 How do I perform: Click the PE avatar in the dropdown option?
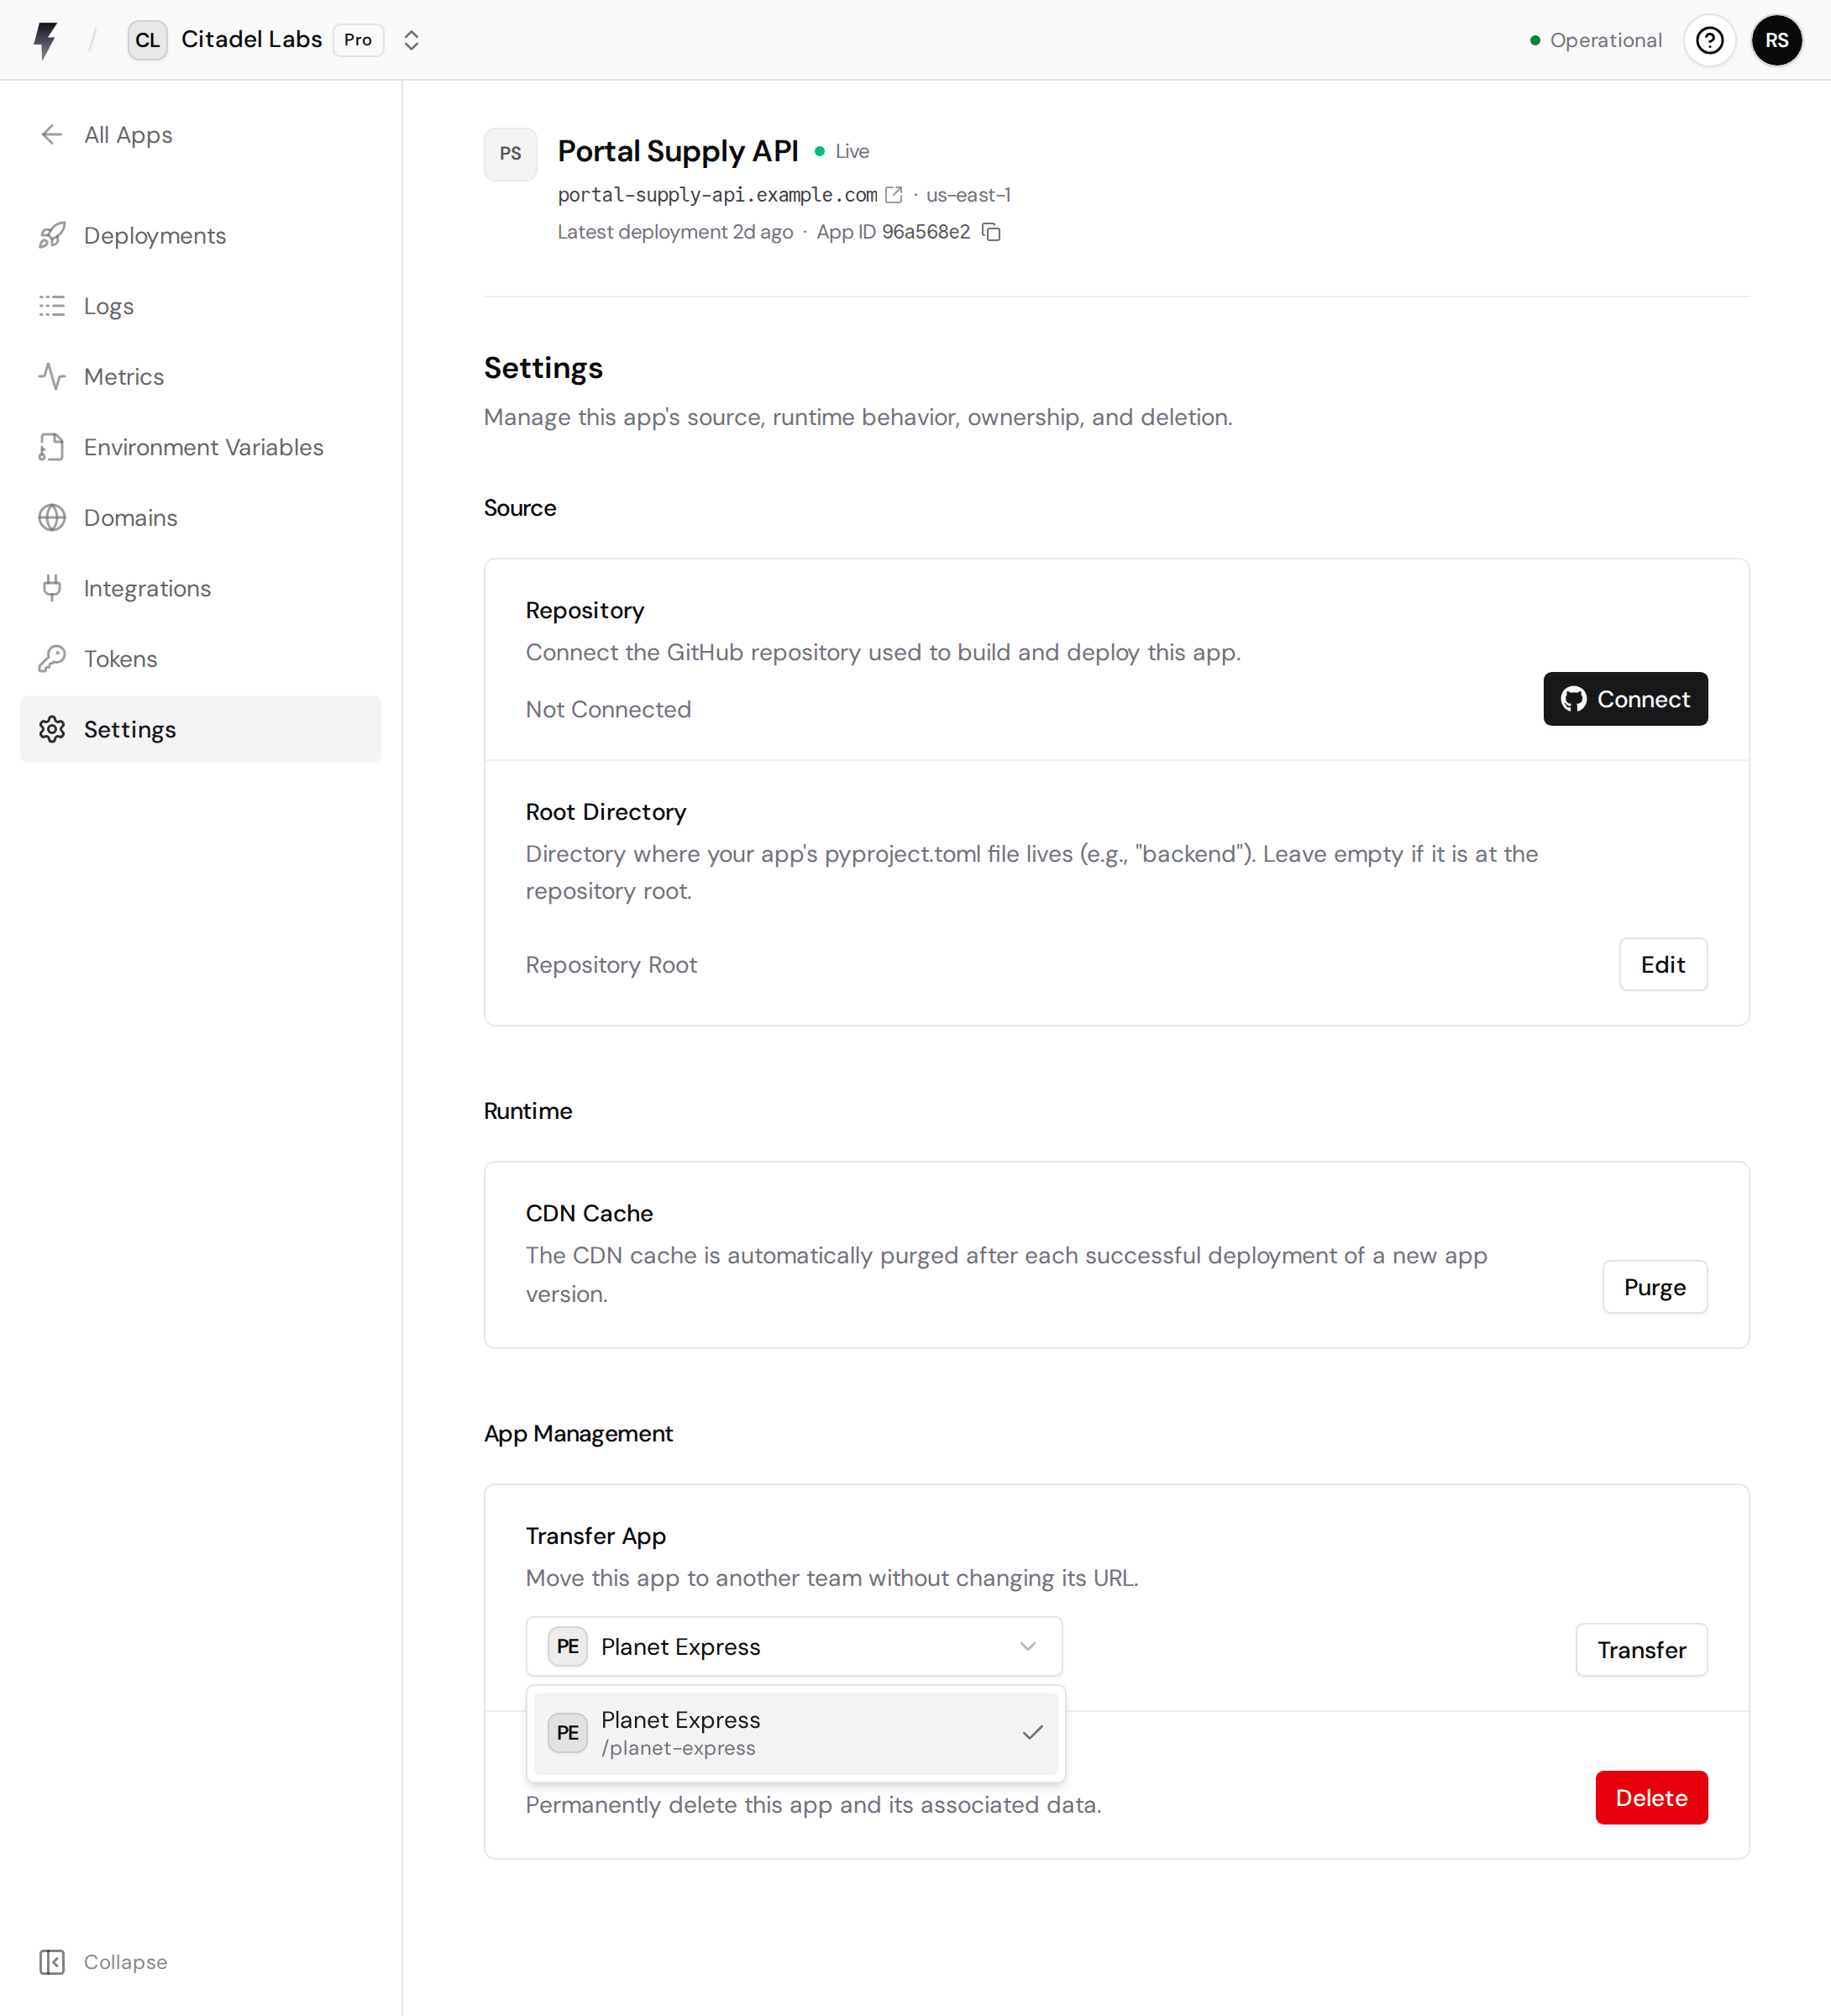tap(567, 1733)
